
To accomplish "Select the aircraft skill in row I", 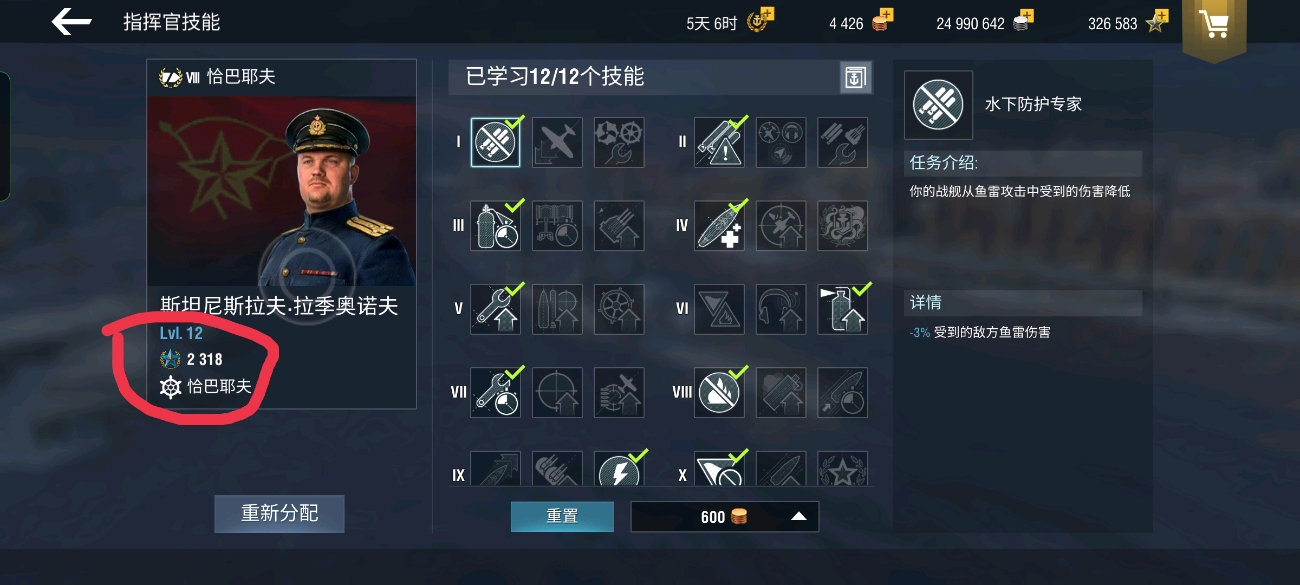I will coord(557,142).
